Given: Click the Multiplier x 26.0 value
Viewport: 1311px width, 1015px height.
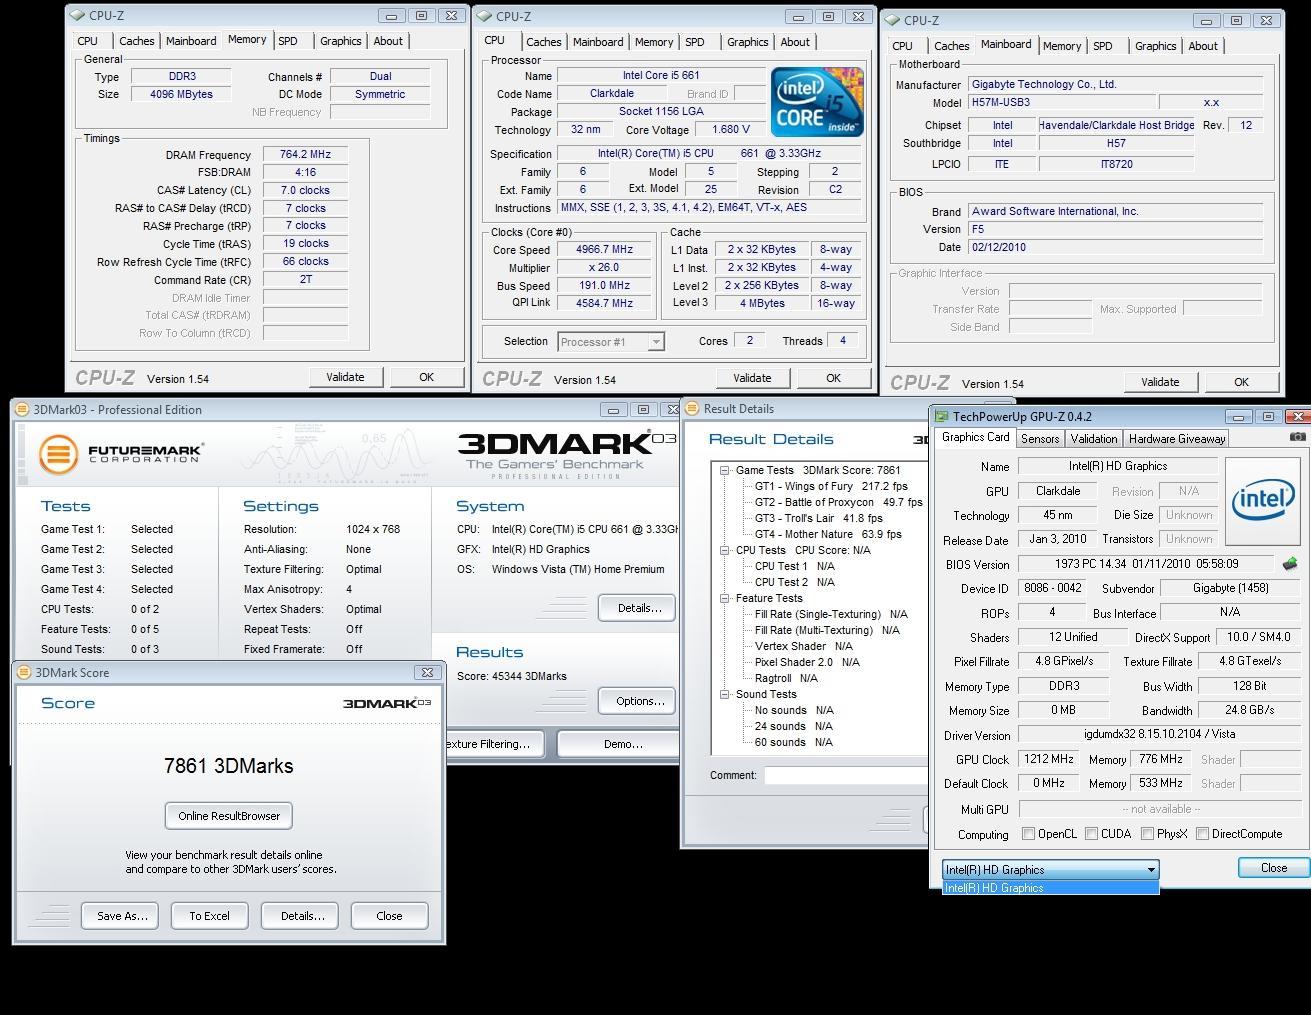Looking at the screenshot, I should click(x=604, y=268).
